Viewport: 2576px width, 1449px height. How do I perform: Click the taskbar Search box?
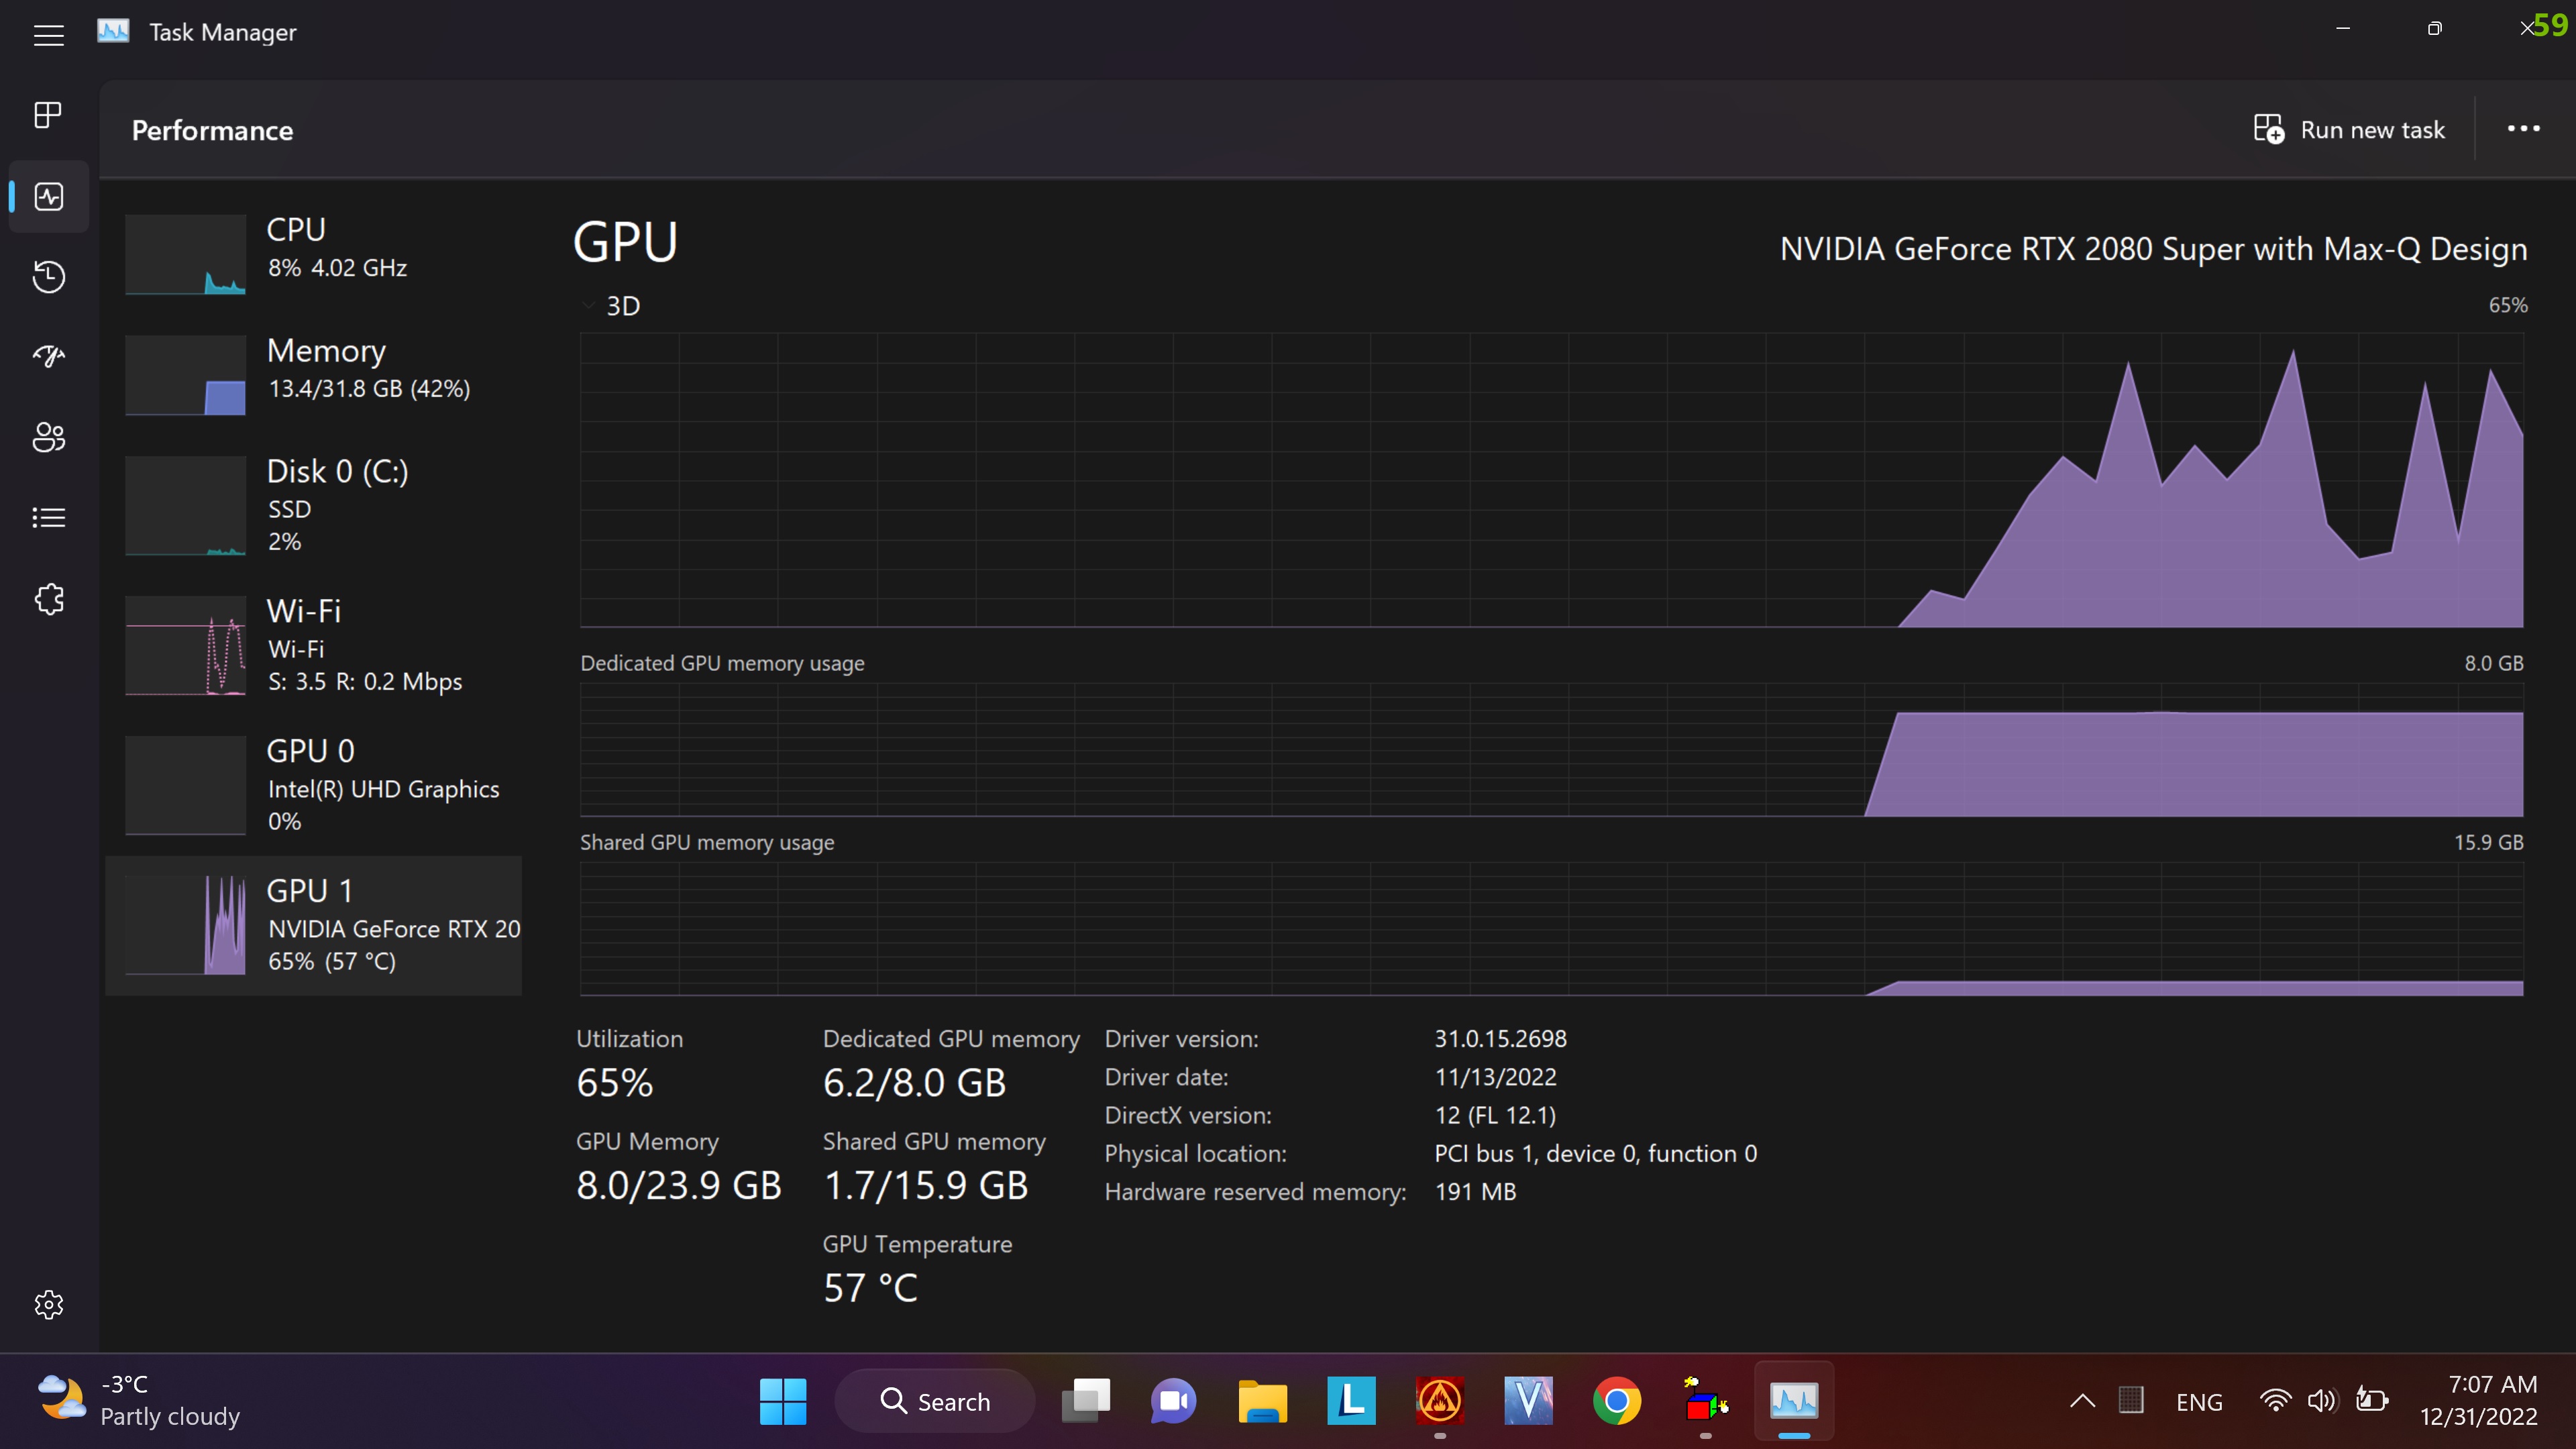934,1401
